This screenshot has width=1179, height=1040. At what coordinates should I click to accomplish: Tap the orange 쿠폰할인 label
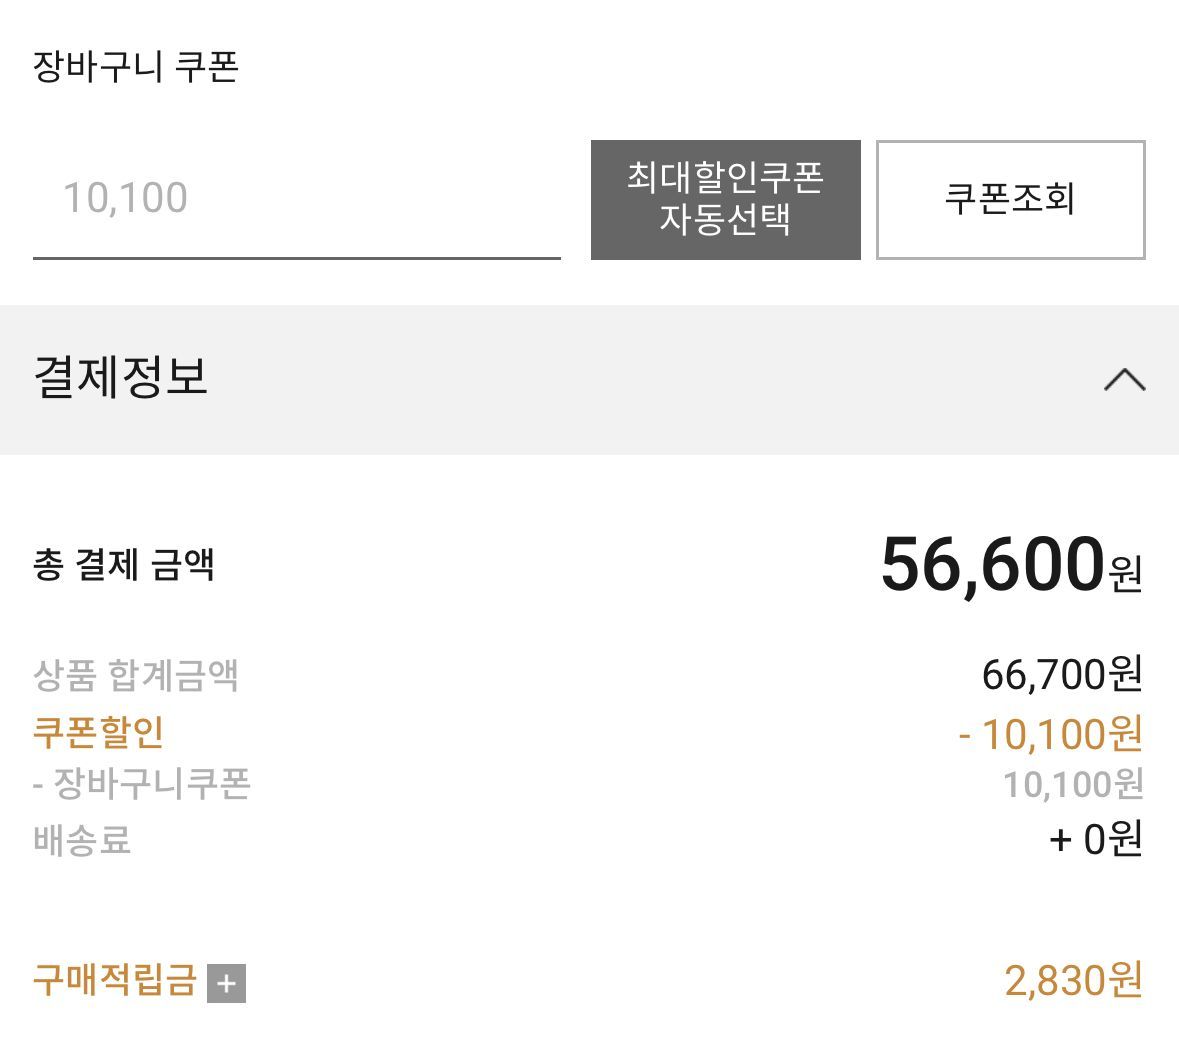pos(98,732)
